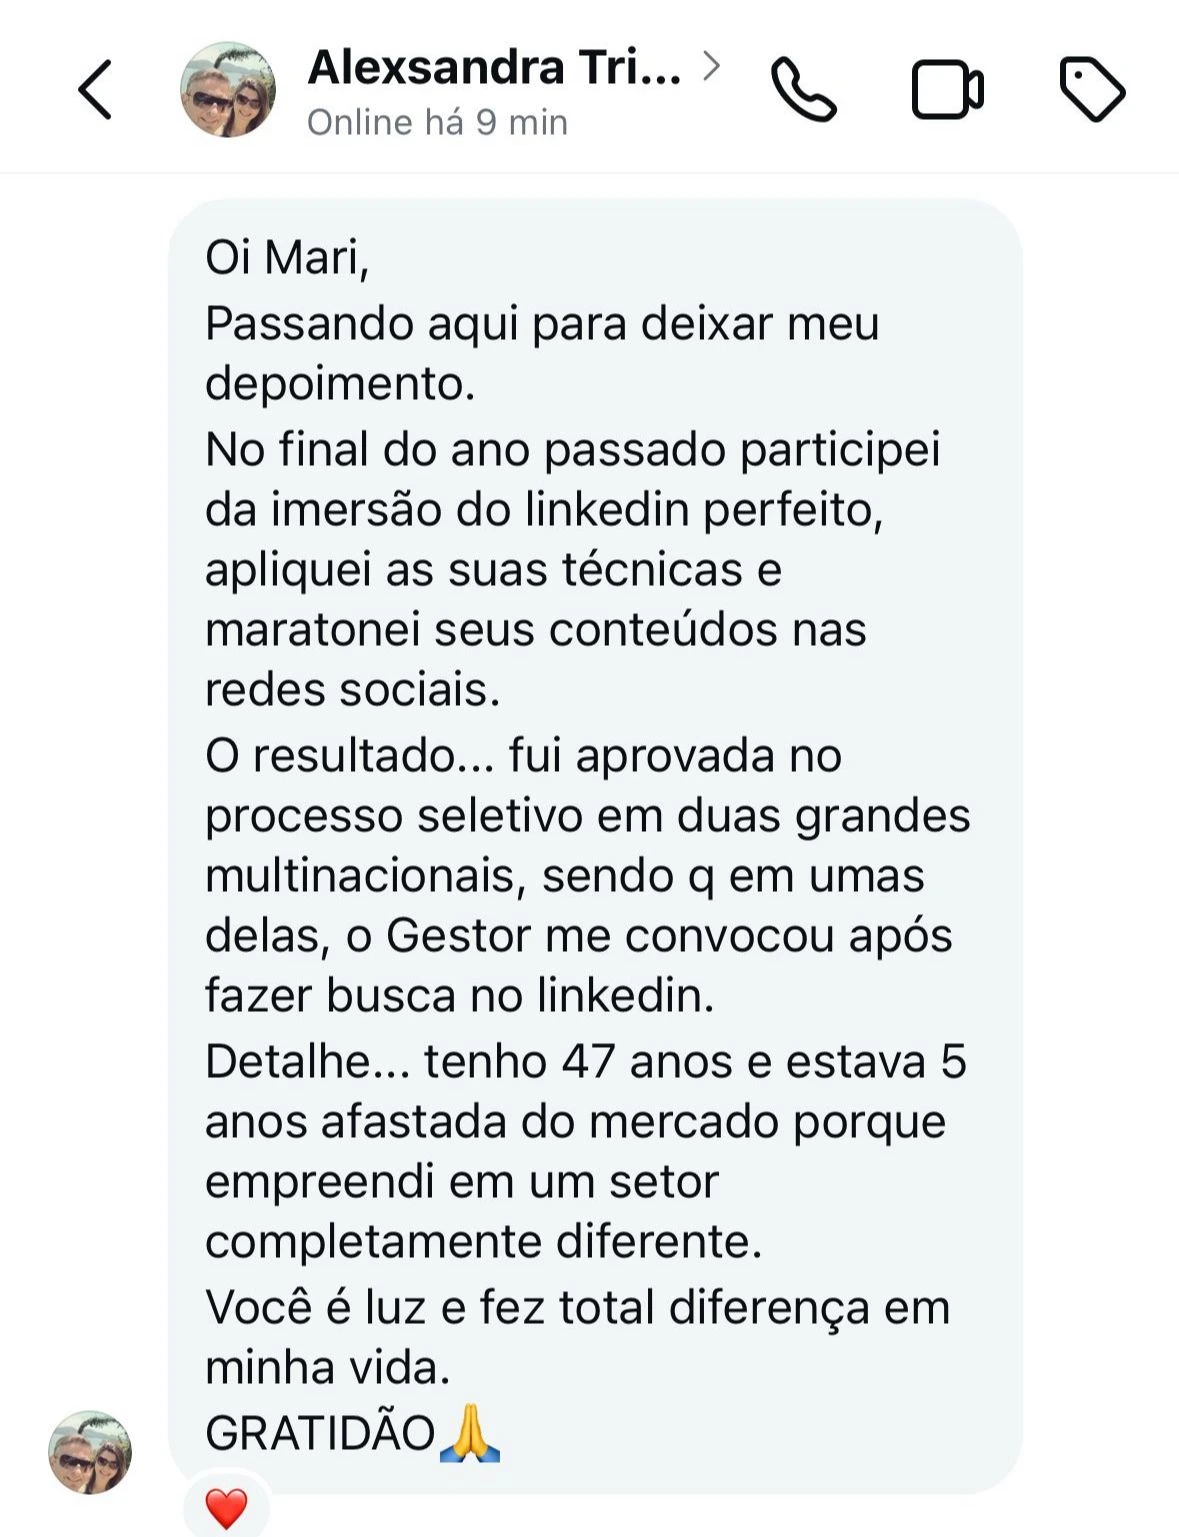Tap the "Oi Mari," greeting line
The image size is (1179, 1537).
287,258
